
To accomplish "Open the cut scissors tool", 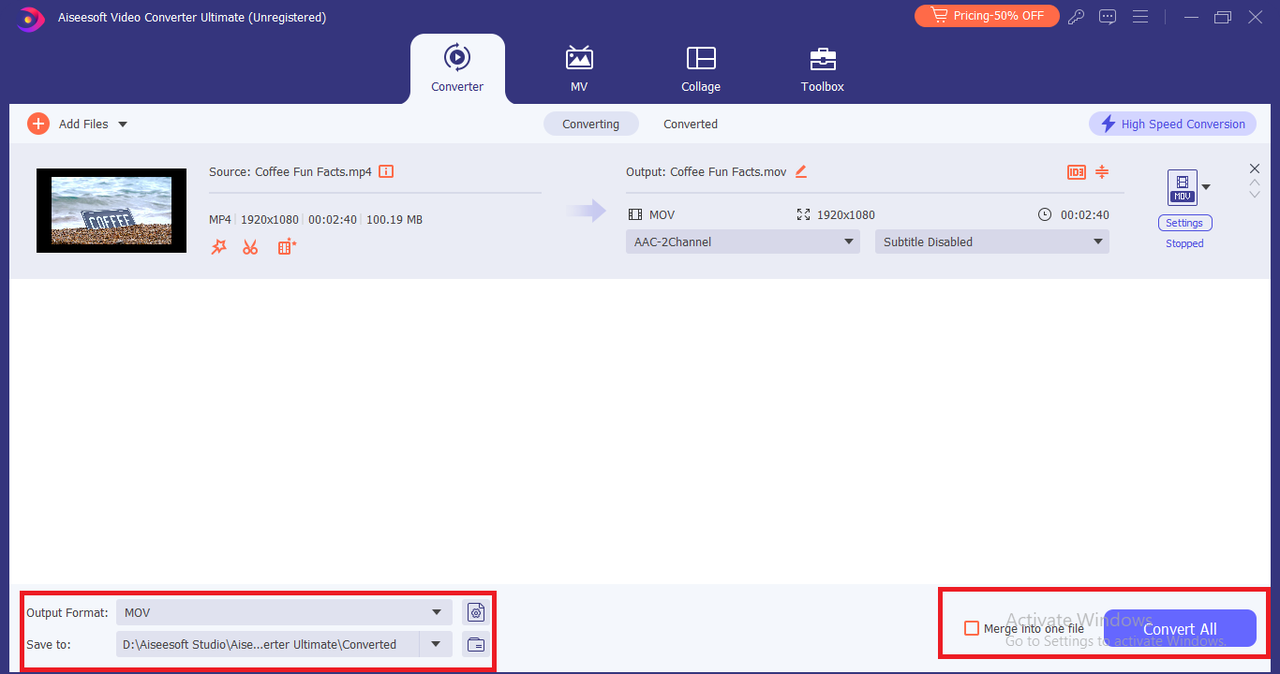I will [x=250, y=246].
